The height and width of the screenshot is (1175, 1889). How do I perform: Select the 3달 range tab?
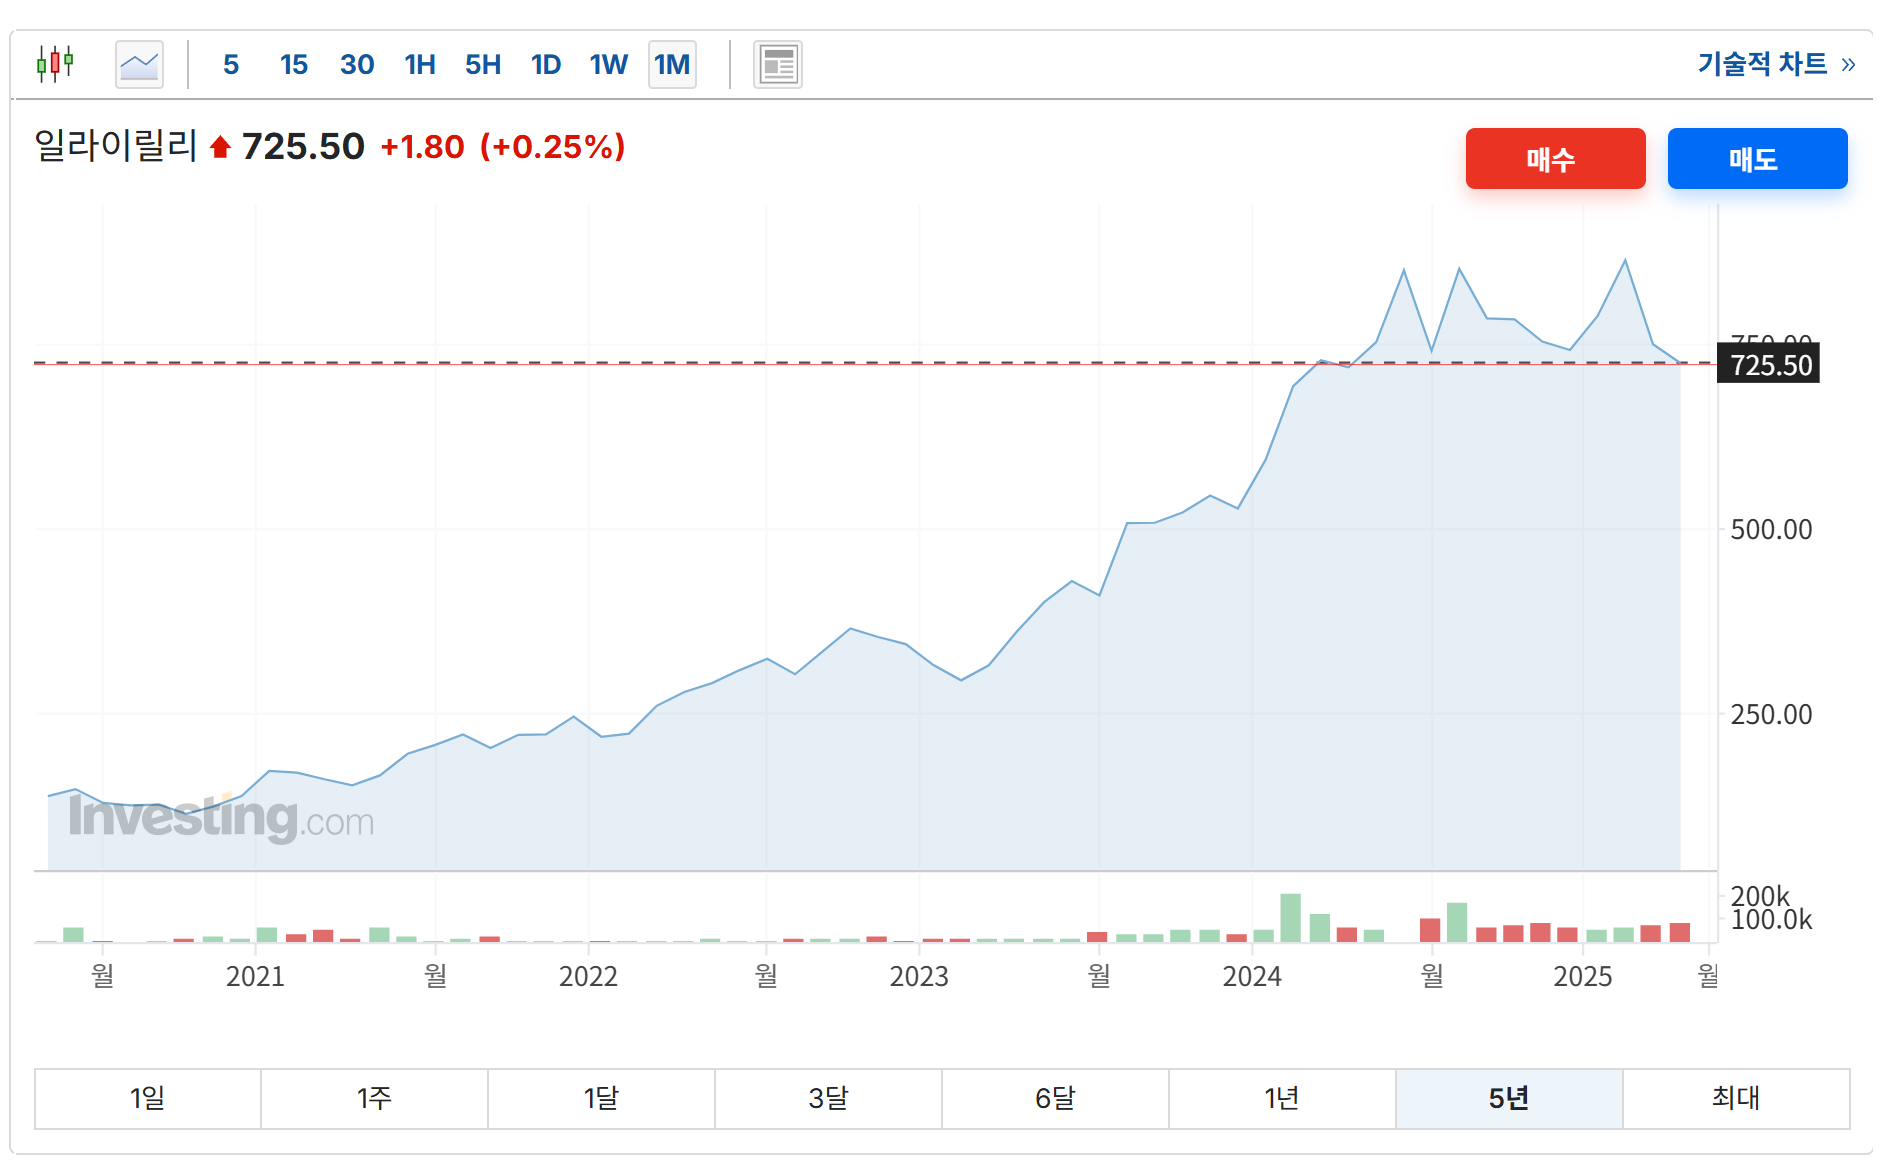click(829, 1099)
